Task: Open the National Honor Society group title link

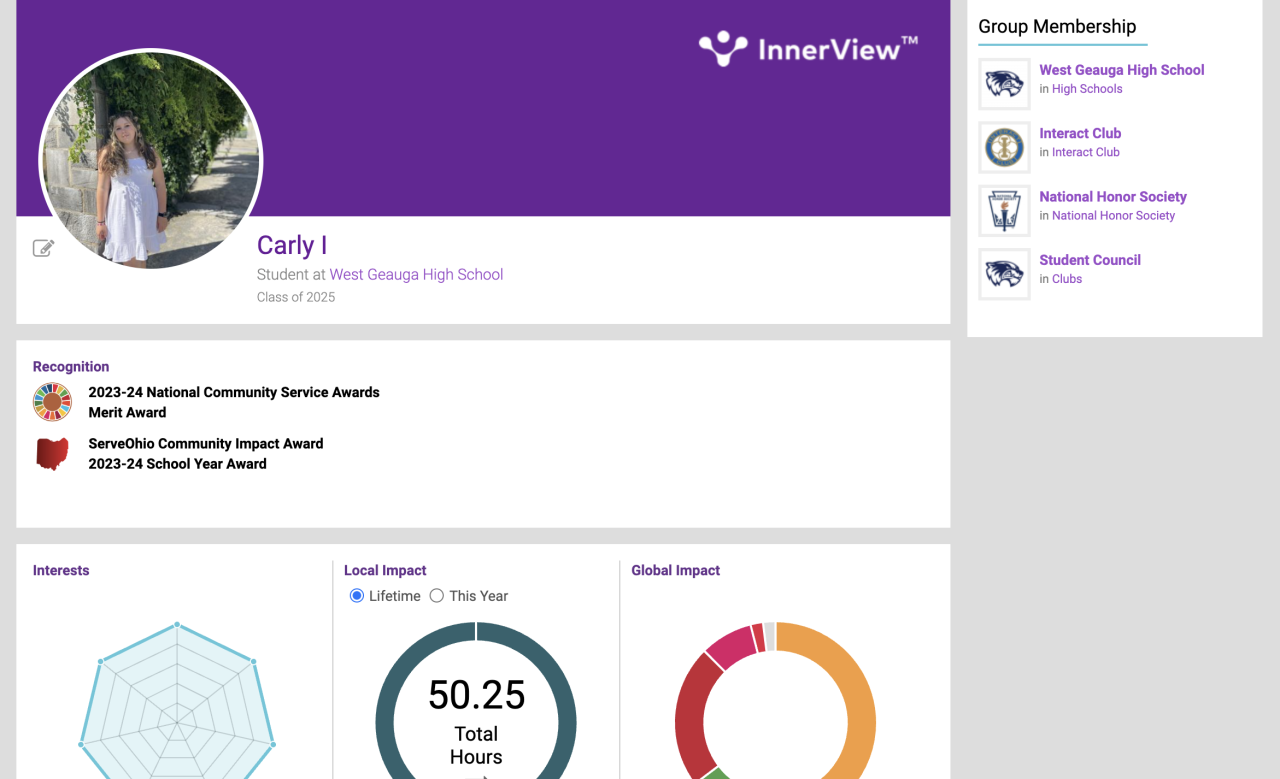Action: 1113,197
